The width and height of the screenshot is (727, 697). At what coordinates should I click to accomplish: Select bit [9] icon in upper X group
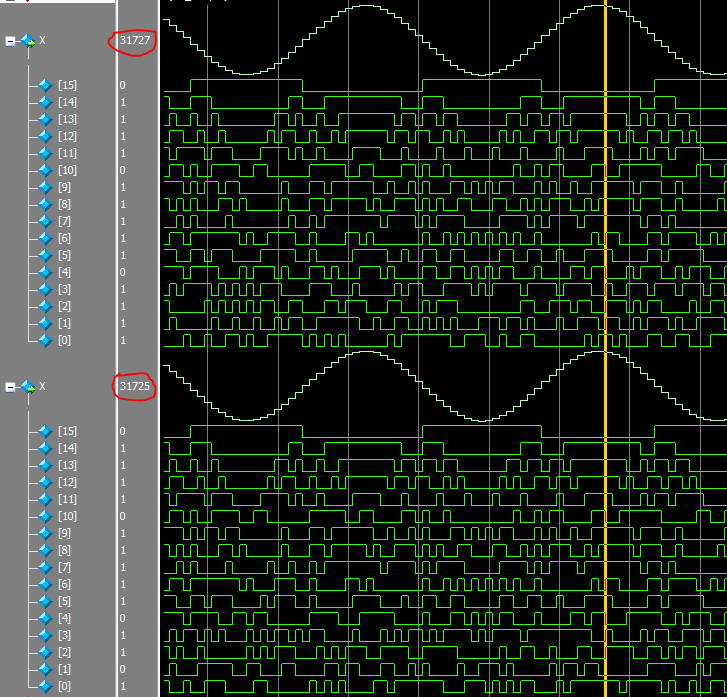tap(45, 187)
